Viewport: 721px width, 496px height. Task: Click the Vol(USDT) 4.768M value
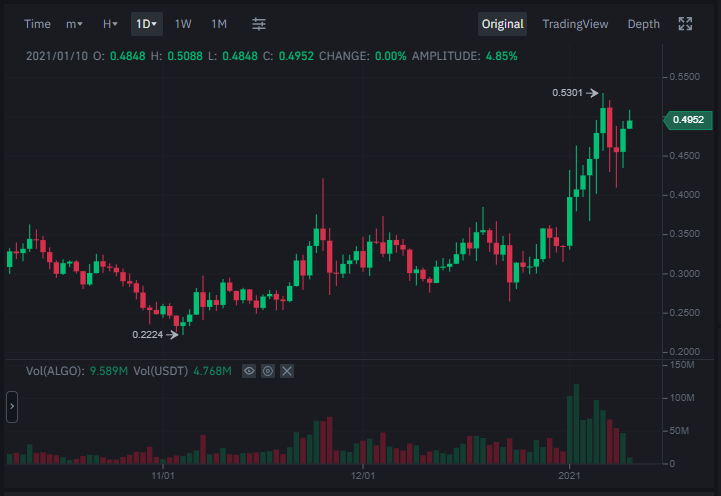[212, 371]
